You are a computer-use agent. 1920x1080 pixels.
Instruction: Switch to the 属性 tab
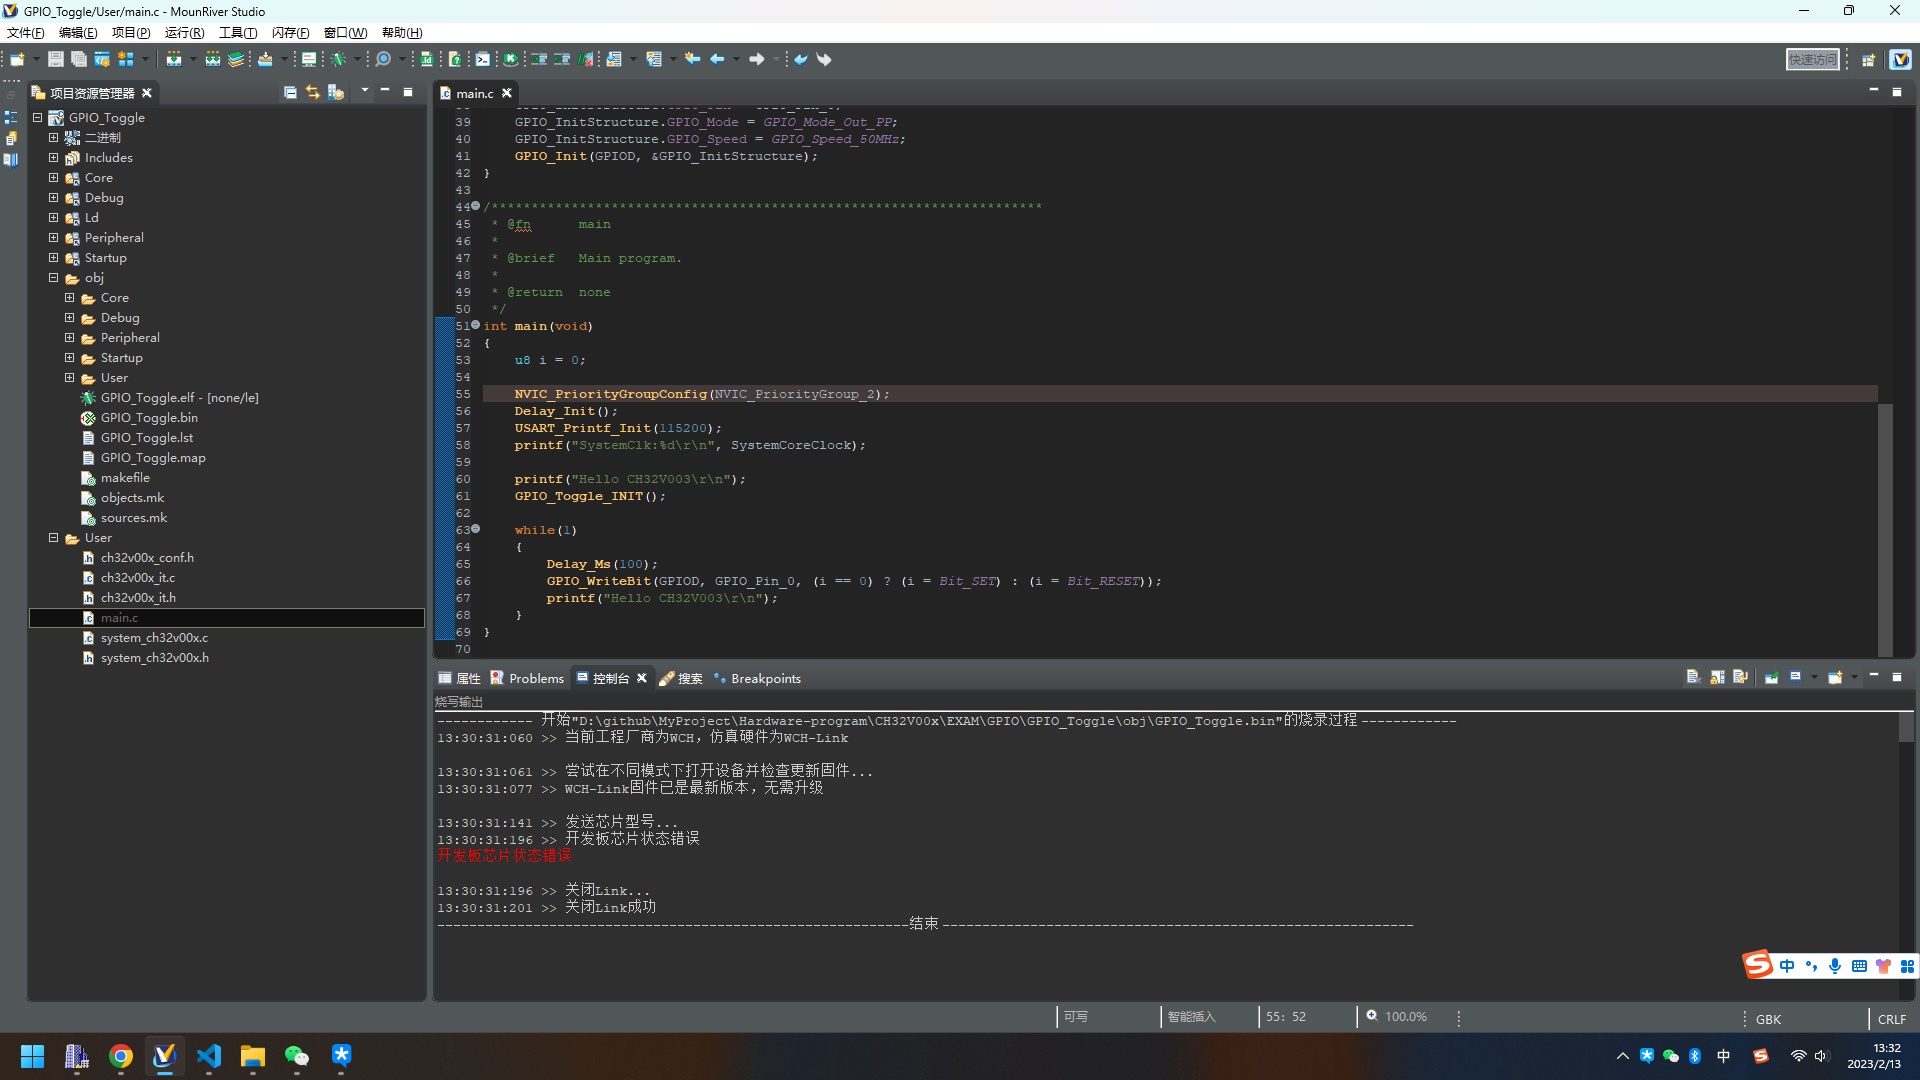(459, 678)
